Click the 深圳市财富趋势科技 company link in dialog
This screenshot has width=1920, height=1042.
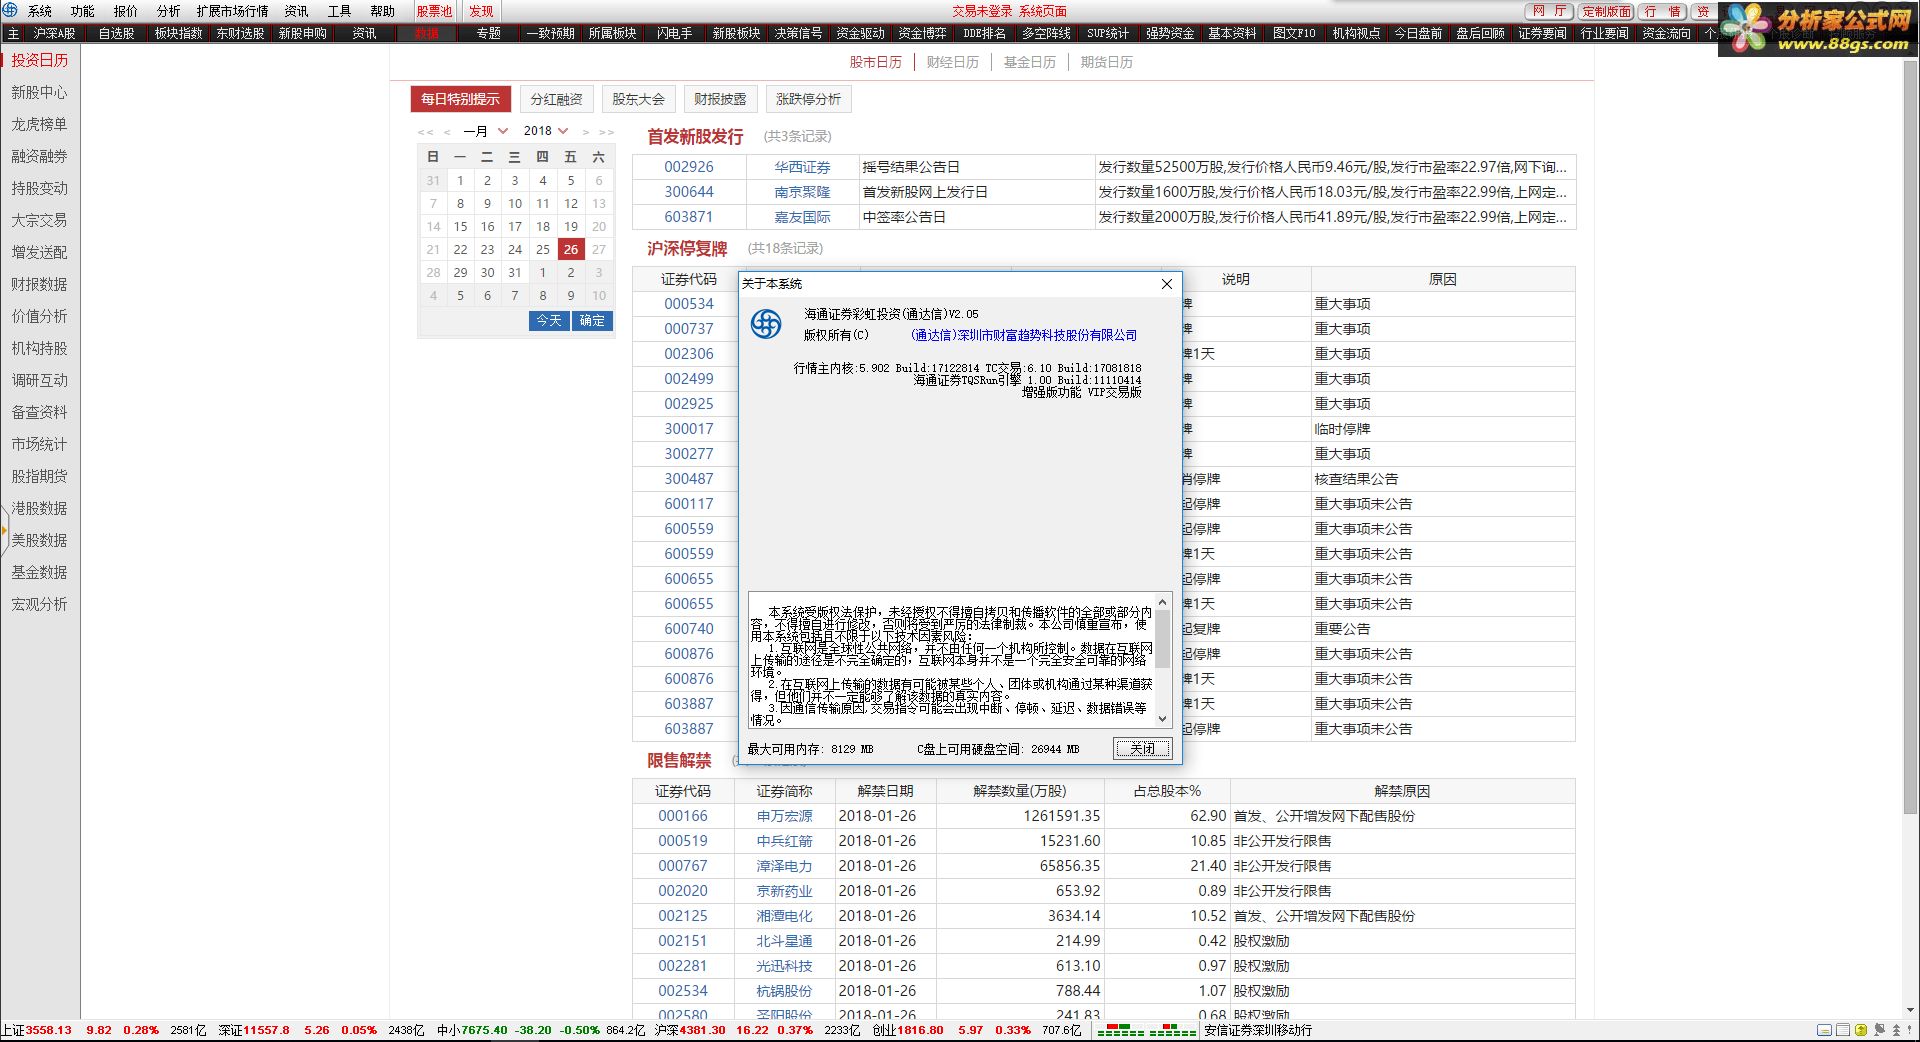click(1024, 335)
